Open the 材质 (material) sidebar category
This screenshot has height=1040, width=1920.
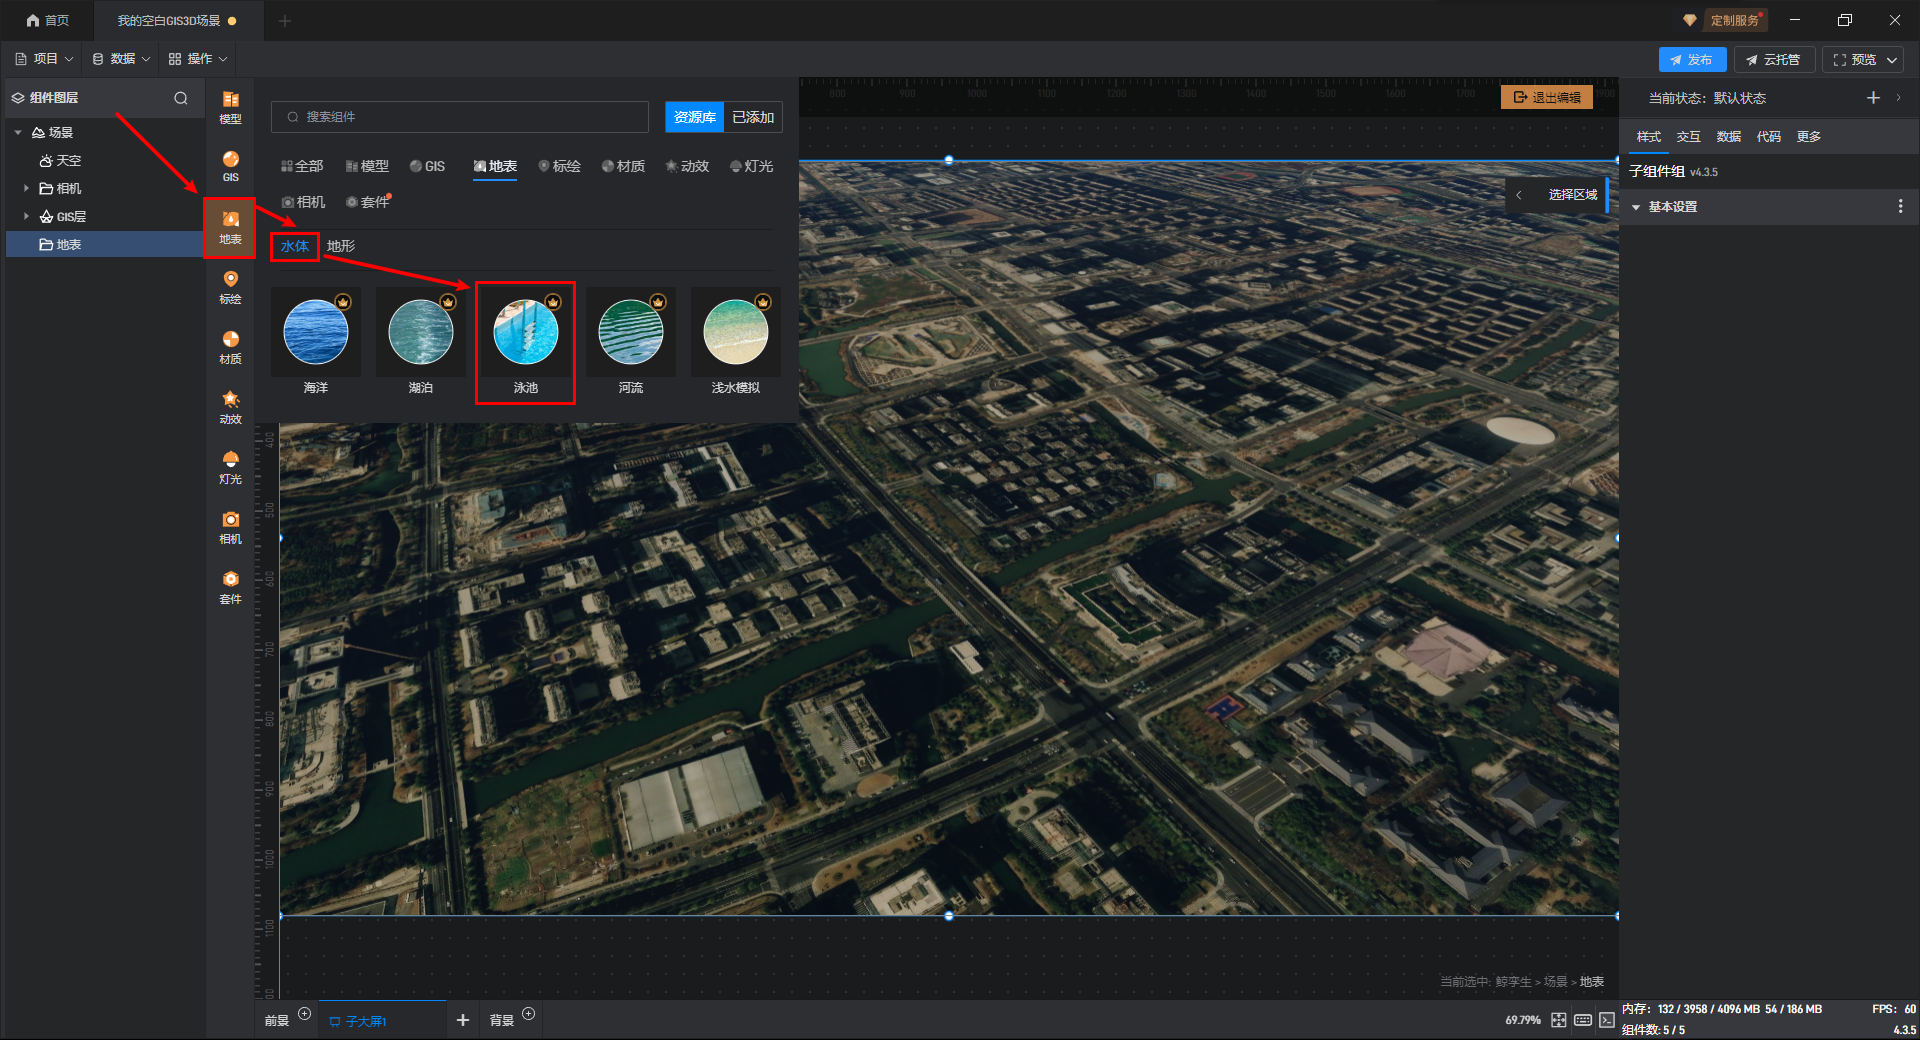[x=230, y=347]
